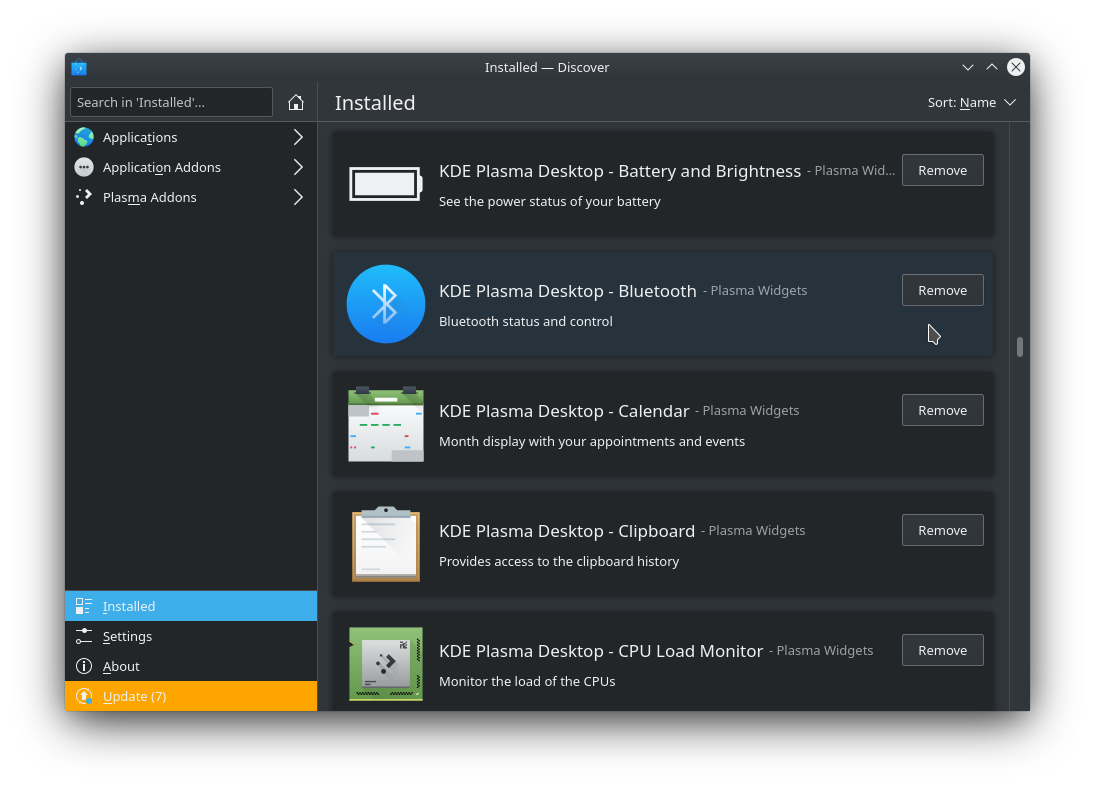Remove the Clipboard widget
Viewport: 1095px width, 788px height.
(942, 530)
